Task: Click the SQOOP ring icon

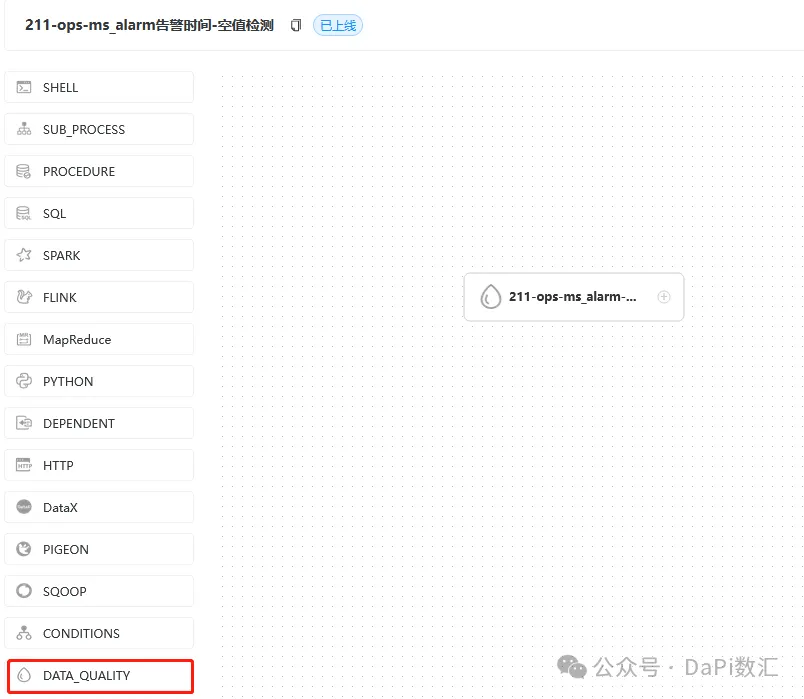Action: point(24,591)
